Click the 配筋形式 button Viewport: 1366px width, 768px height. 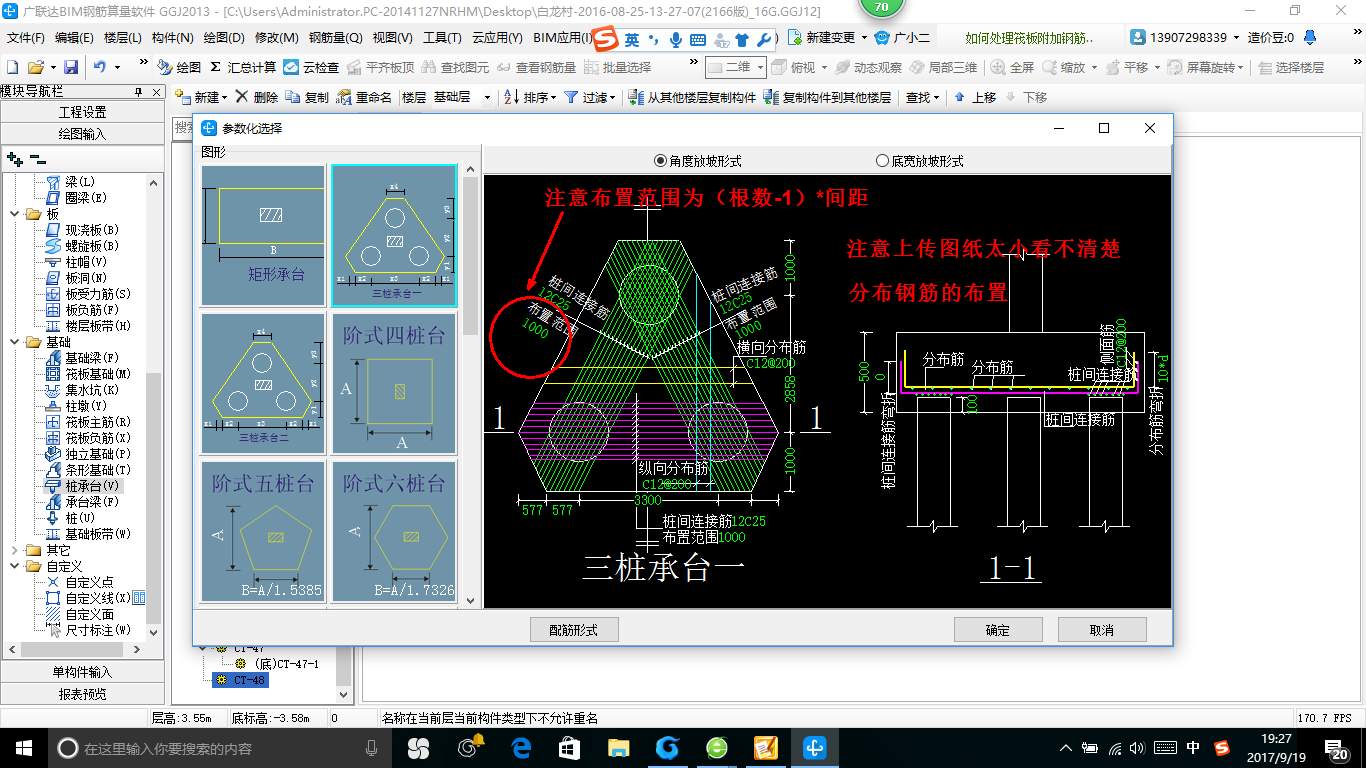point(574,630)
